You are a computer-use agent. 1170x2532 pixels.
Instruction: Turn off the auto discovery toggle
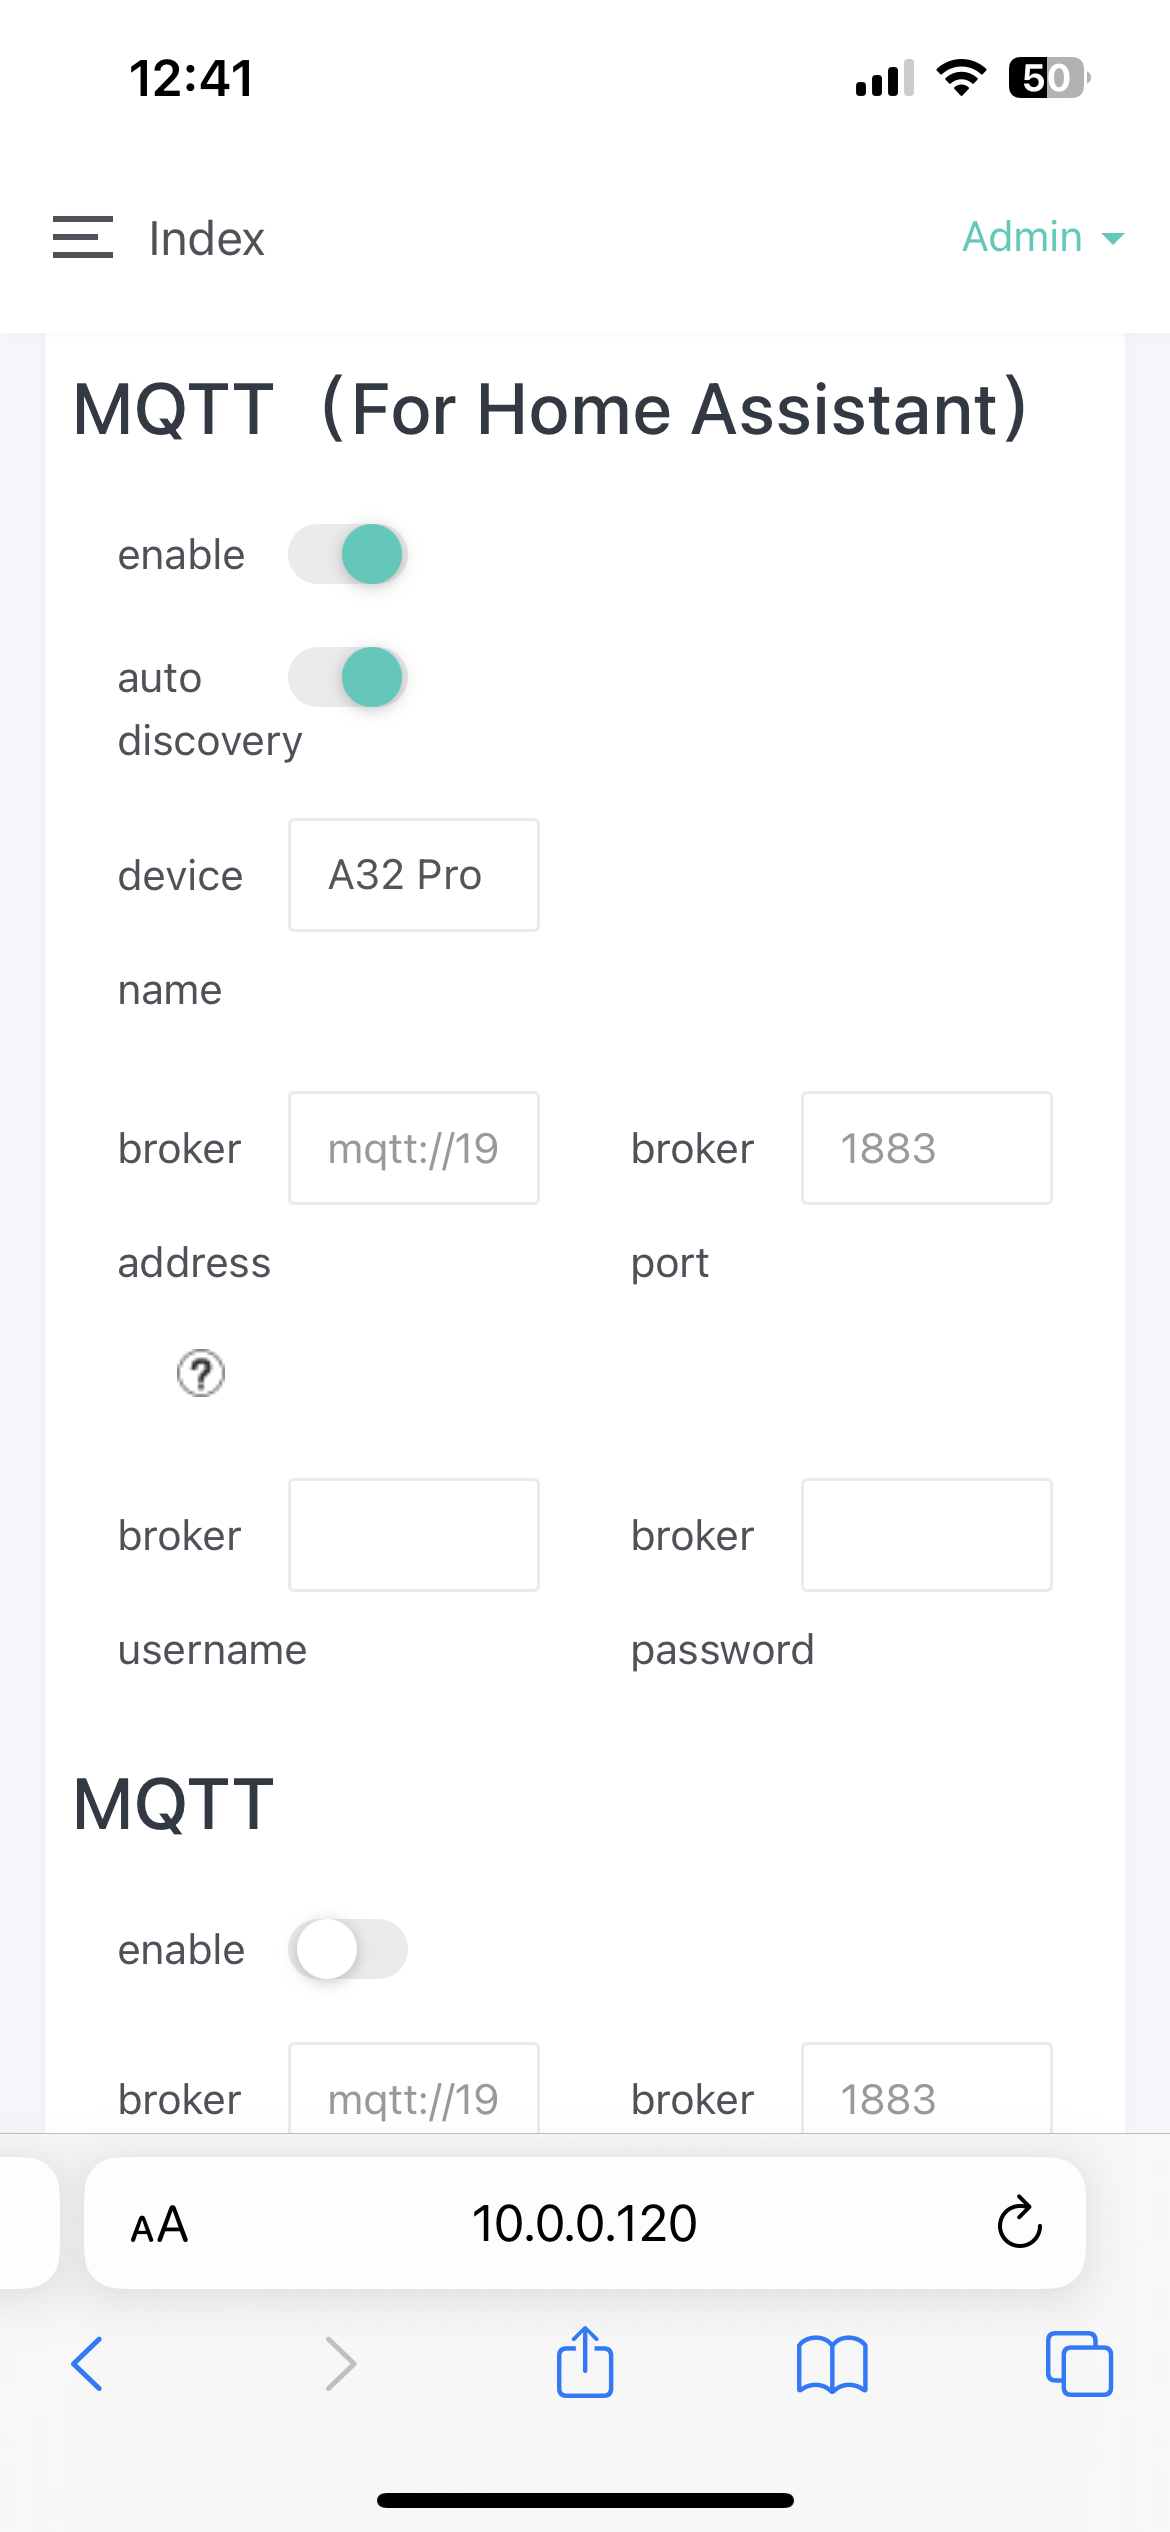click(x=348, y=677)
